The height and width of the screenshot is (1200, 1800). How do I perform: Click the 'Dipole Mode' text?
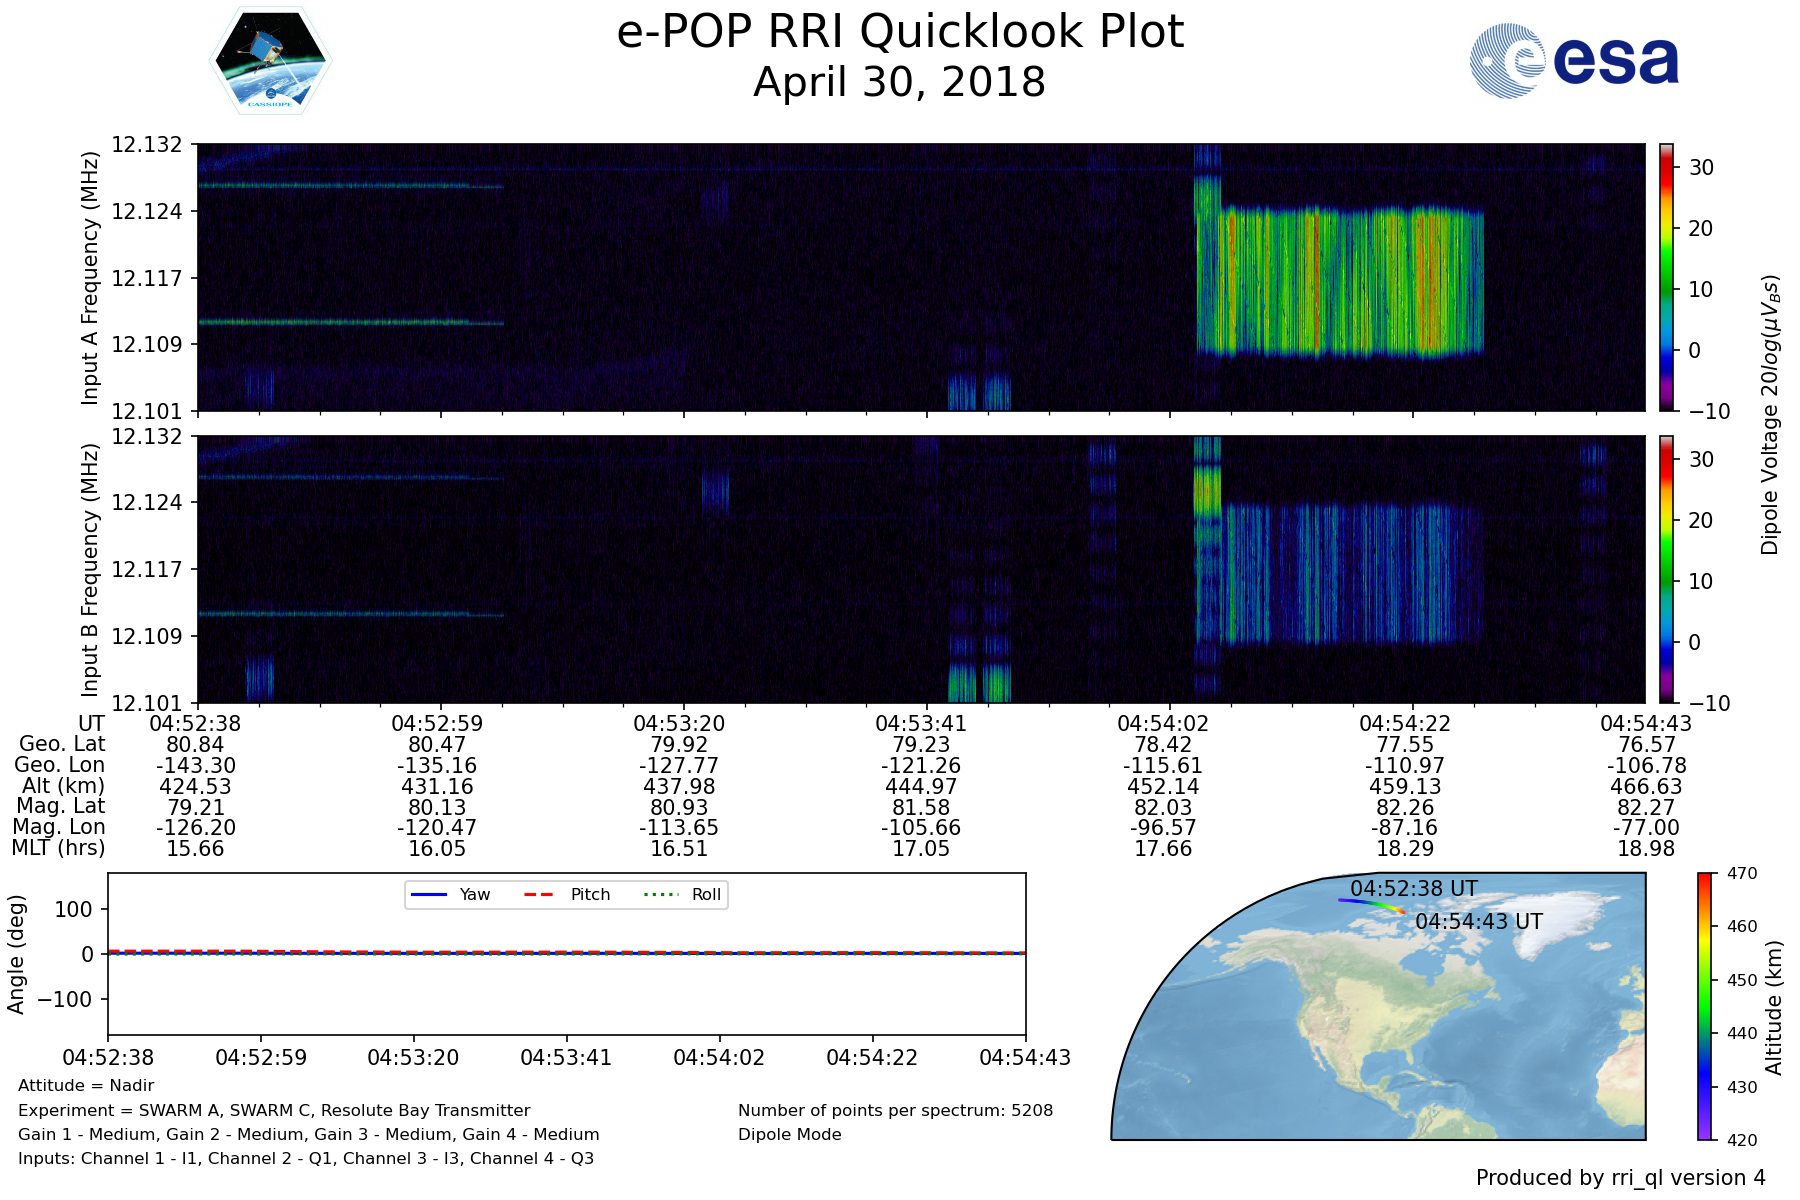click(x=789, y=1134)
